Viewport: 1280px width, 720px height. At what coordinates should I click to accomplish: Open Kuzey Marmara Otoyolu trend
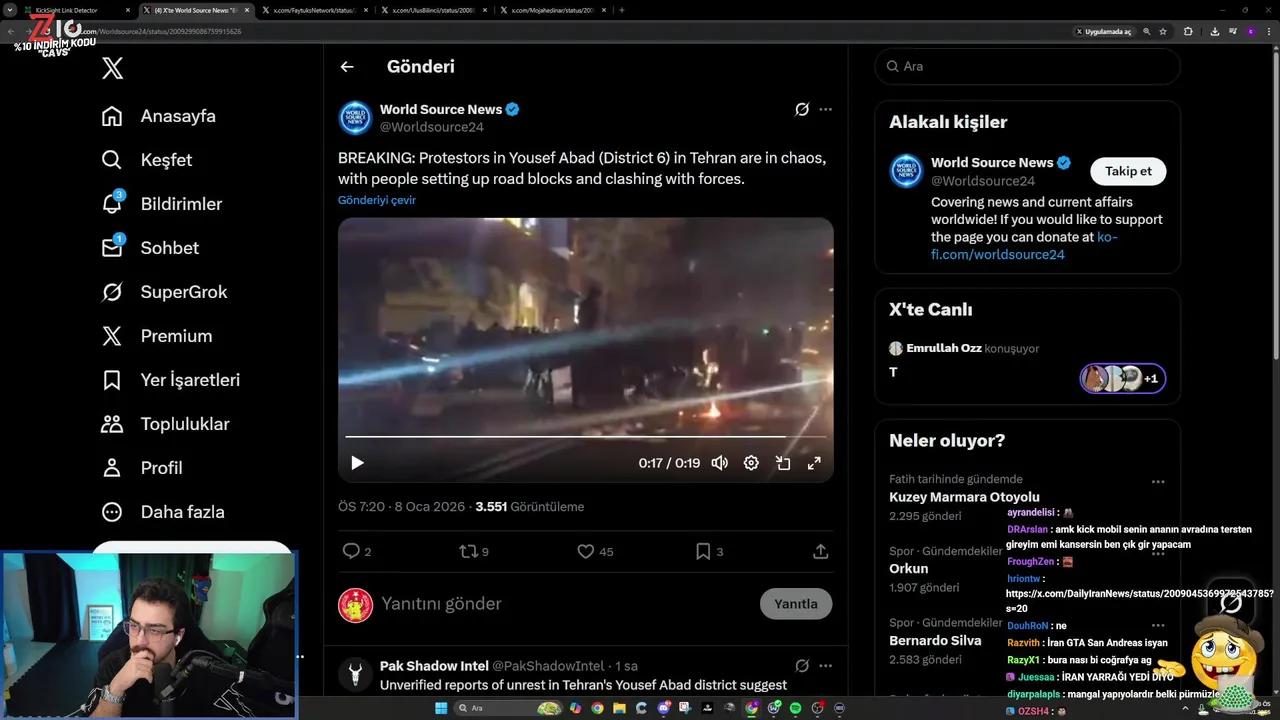pyautogui.click(x=964, y=497)
